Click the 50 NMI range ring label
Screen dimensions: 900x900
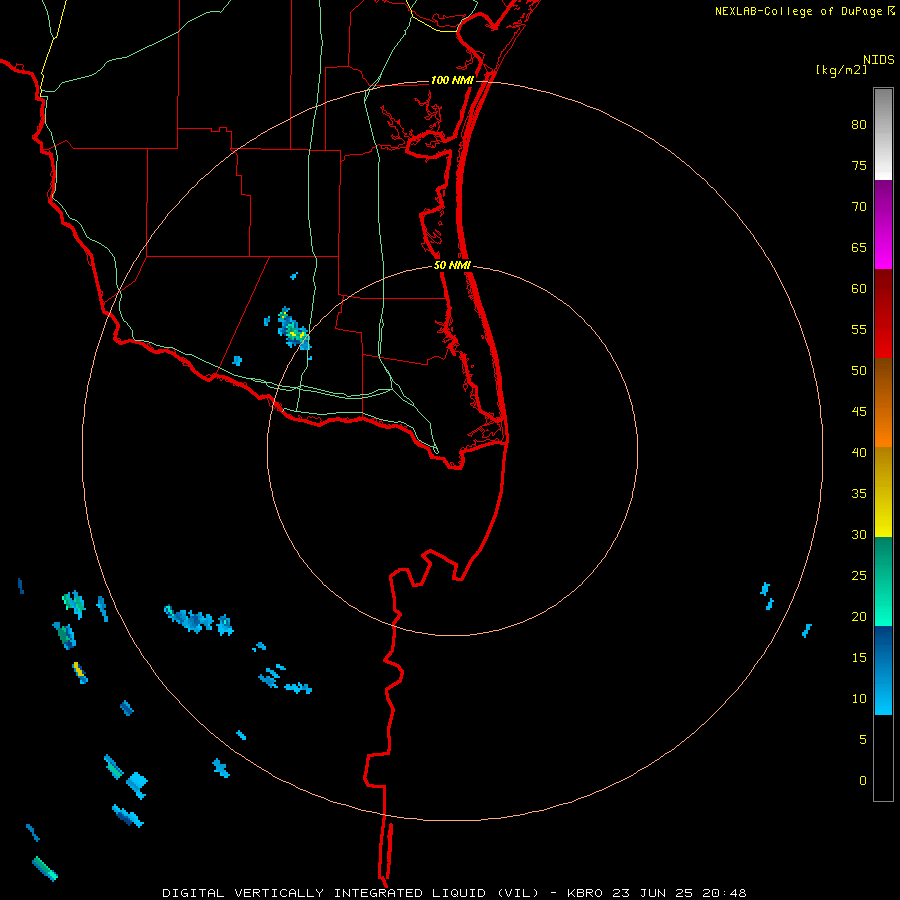click(x=452, y=265)
